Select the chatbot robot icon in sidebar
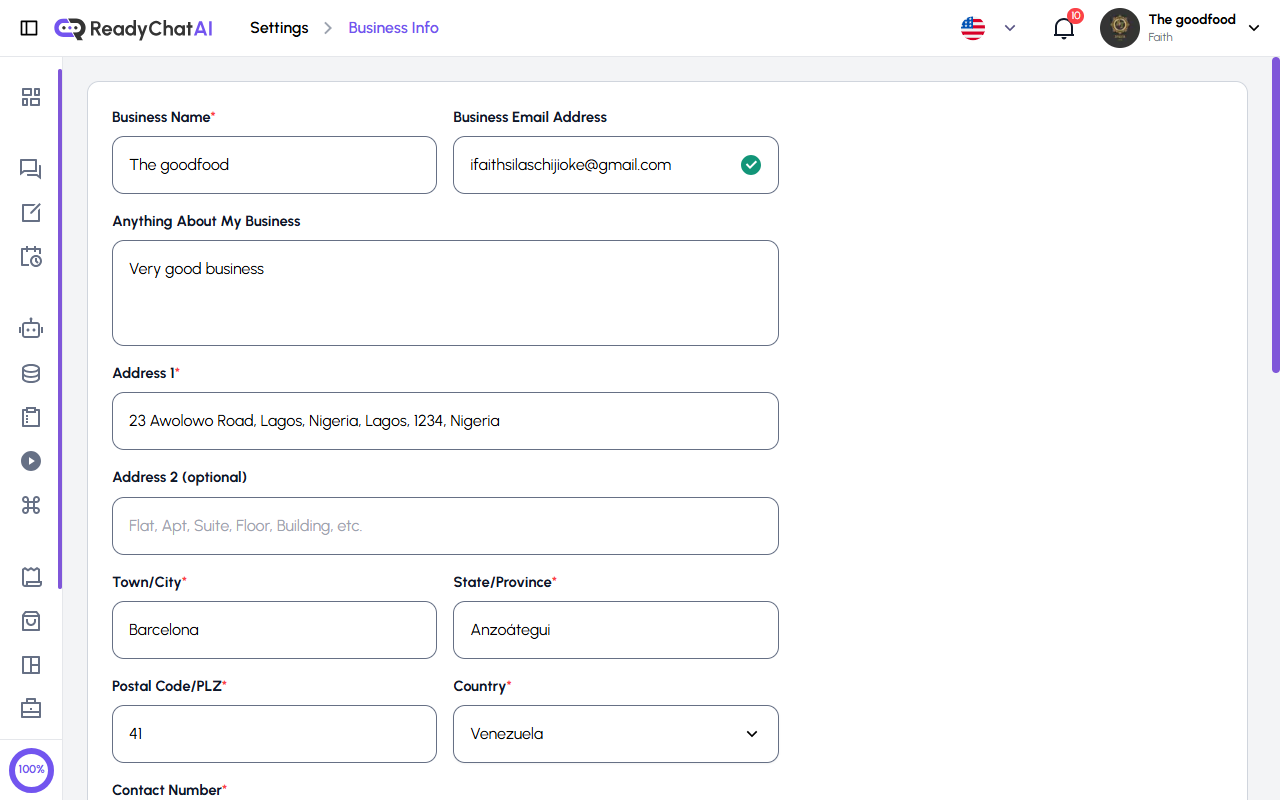 (x=31, y=328)
